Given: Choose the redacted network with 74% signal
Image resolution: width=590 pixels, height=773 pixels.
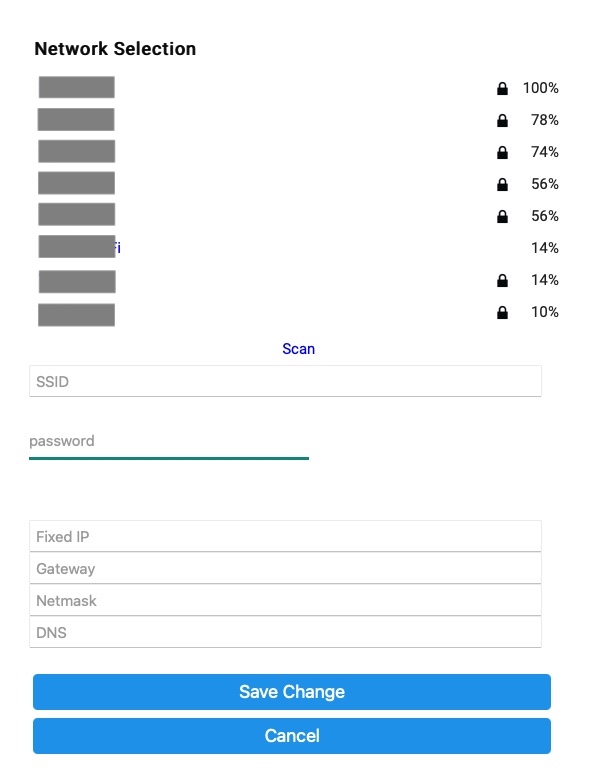Looking at the screenshot, I should (76, 151).
